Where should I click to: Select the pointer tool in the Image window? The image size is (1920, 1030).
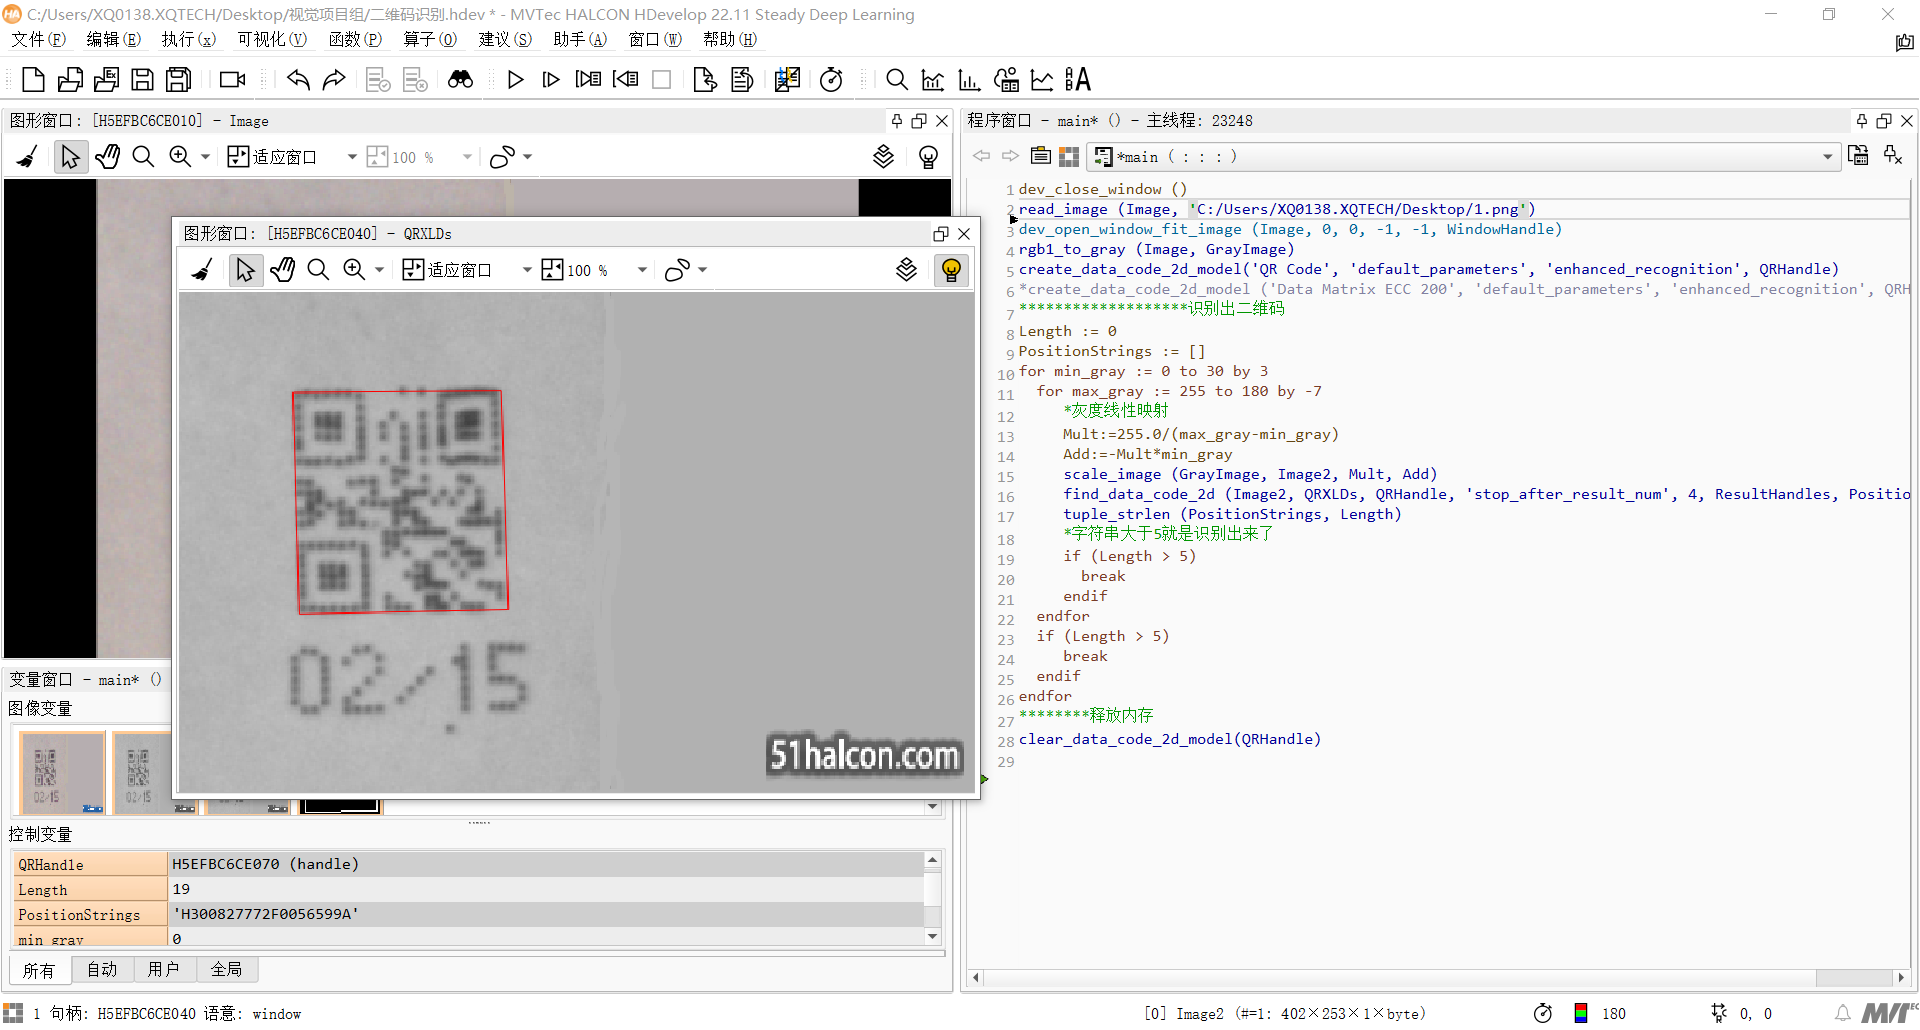pyautogui.click(x=70, y=157)
